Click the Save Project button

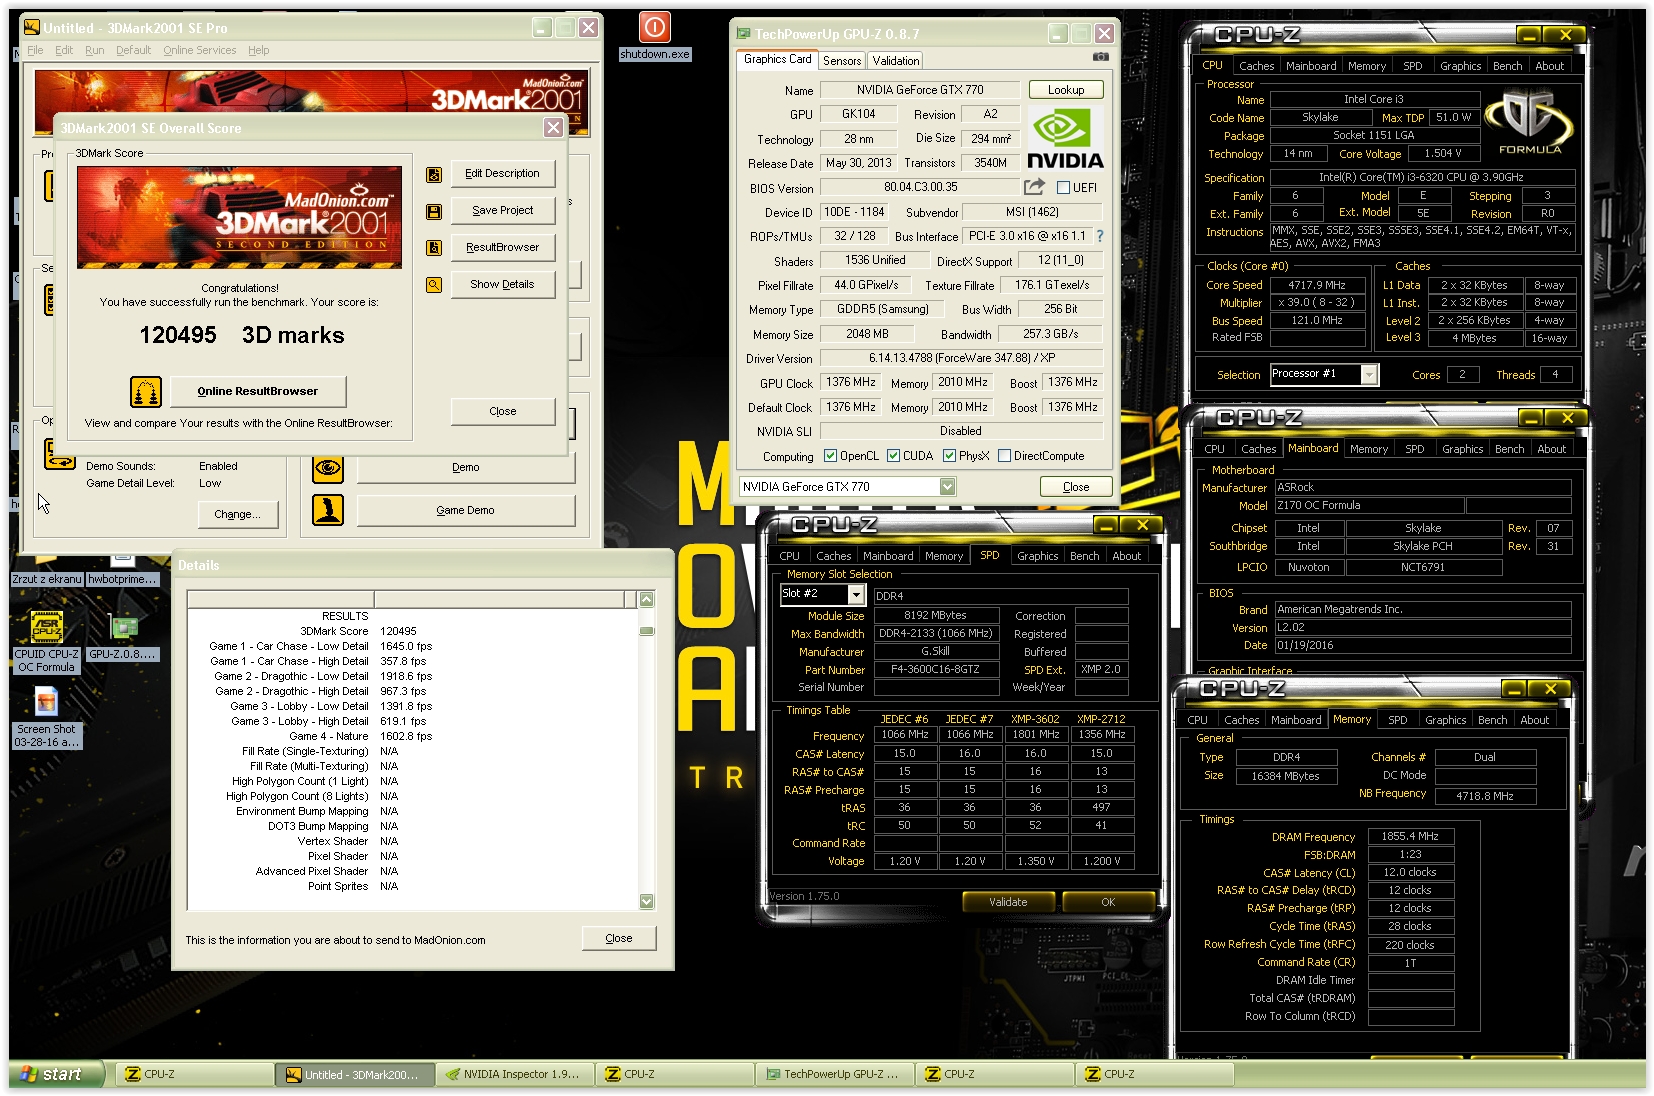click(x=502, y=210)
